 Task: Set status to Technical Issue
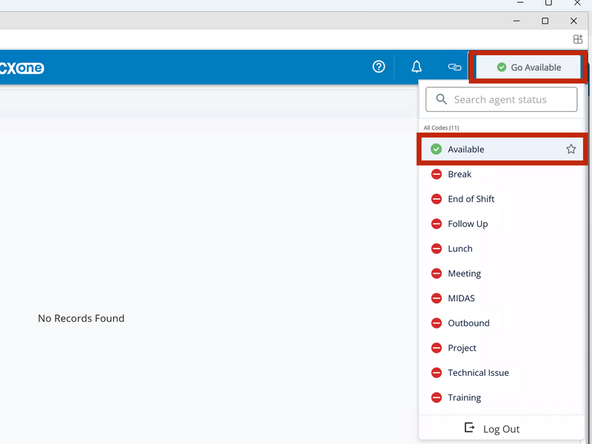(502, 373)
